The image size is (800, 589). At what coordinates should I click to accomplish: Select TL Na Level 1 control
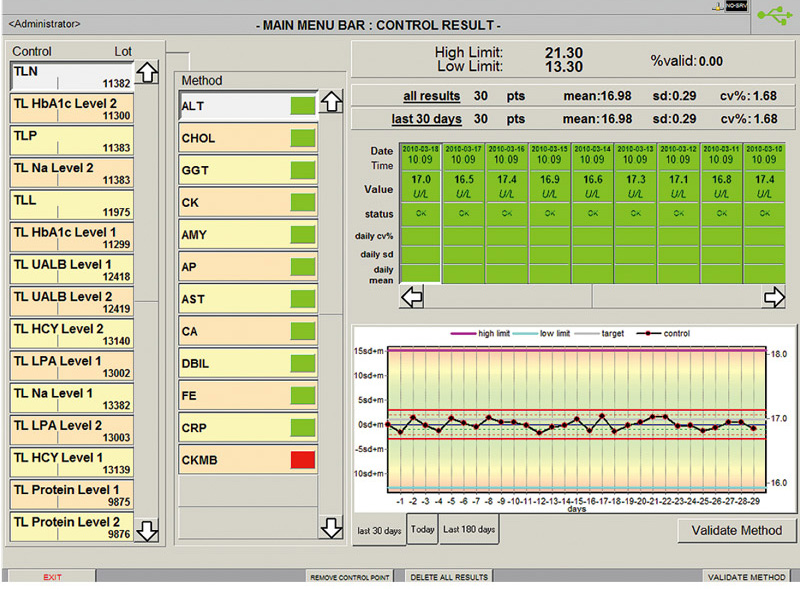tap(72, 398)
